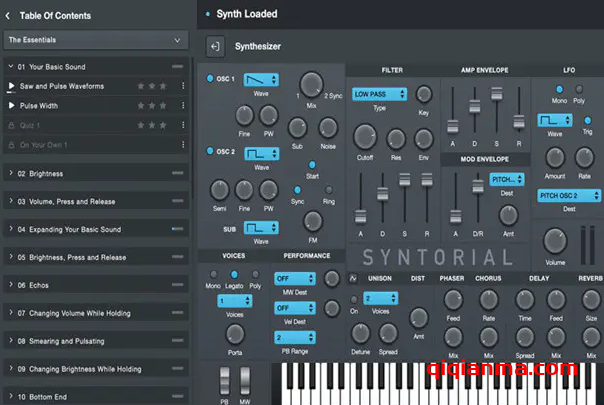Screen dimensions: 604x405
Task: Click the filter Cutoff knob
Action: 366,137
